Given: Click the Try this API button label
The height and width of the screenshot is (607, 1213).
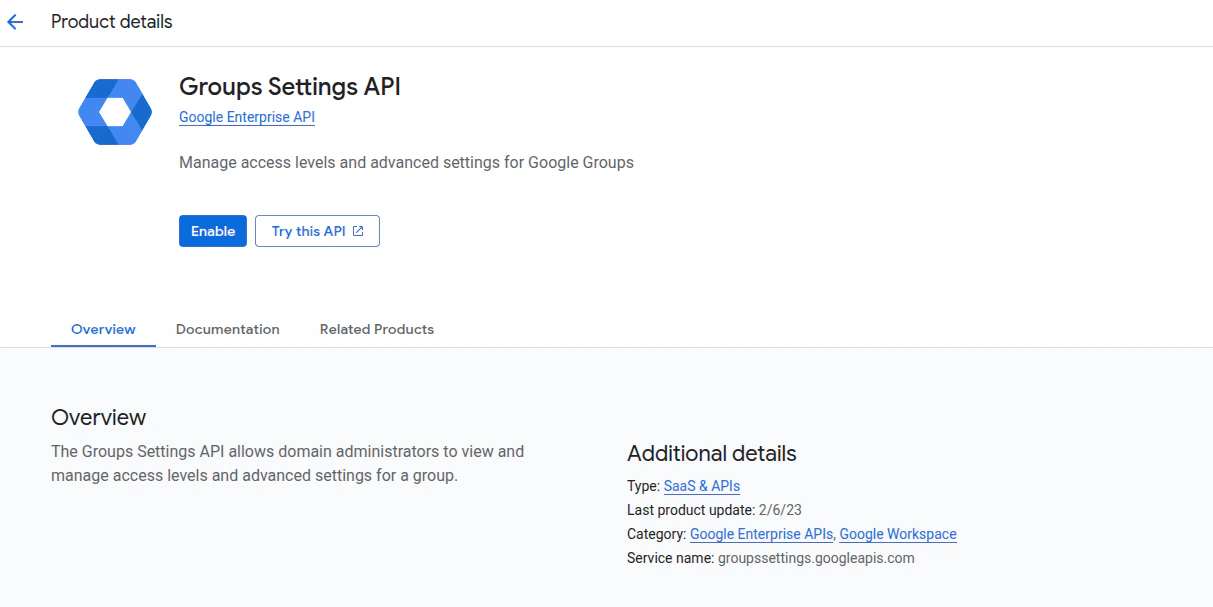Looking at the screenshot, I should click(x=308, y=231).
